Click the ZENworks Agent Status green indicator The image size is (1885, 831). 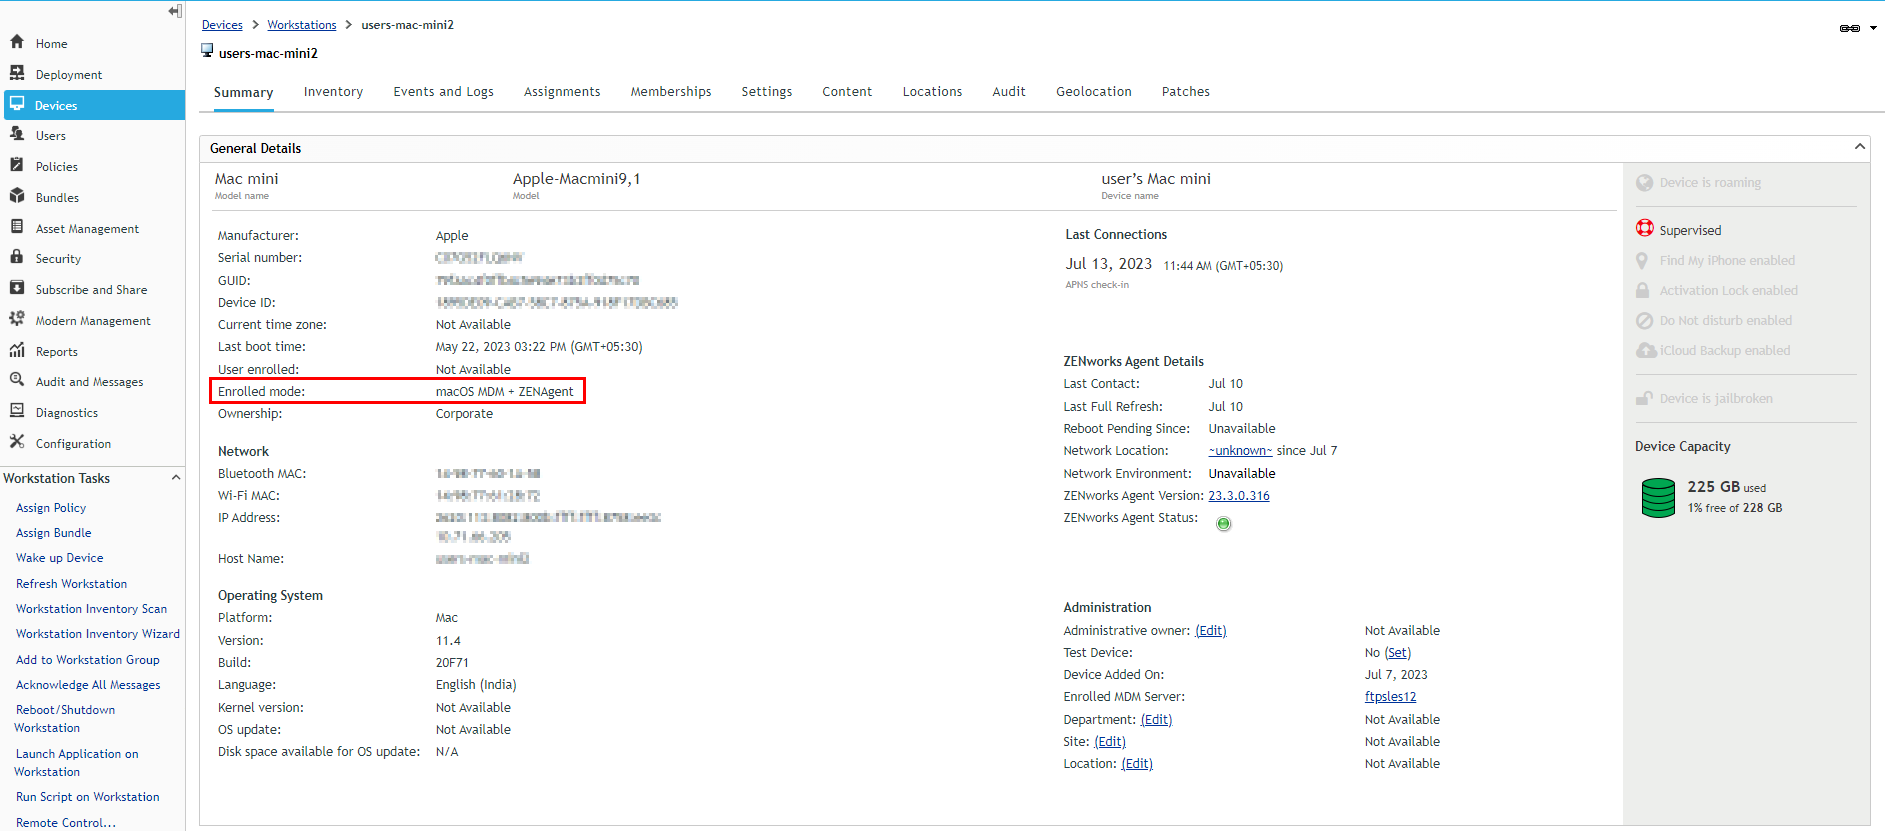[x=1223, y=523]
